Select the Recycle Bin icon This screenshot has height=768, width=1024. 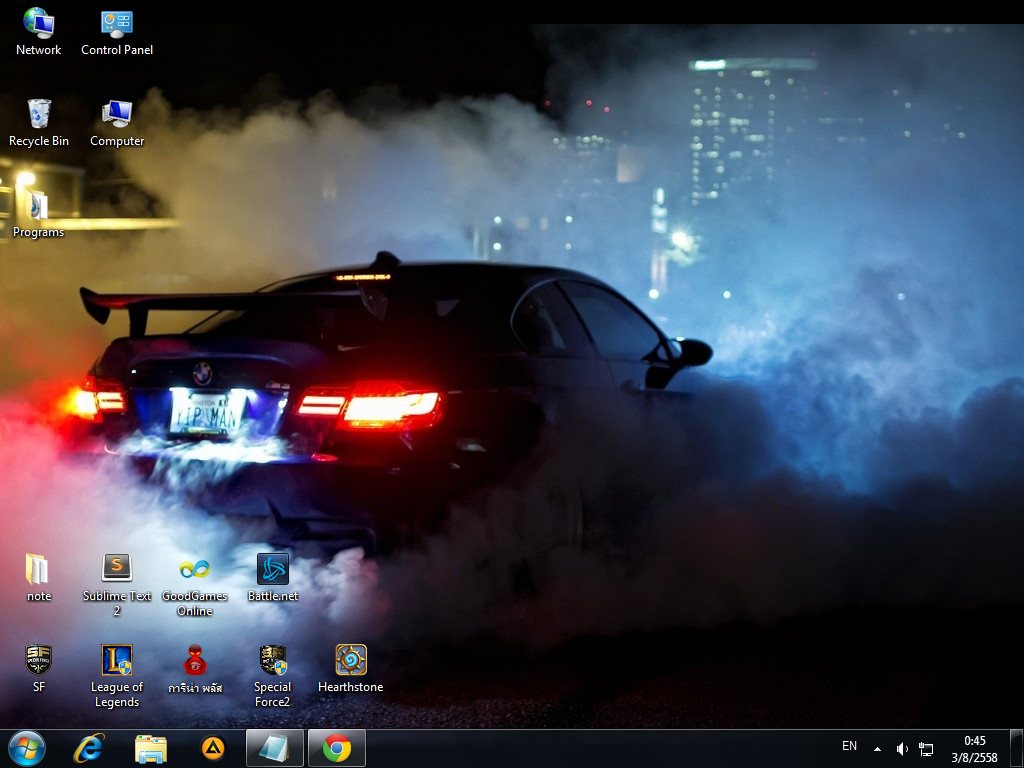pyautogui.click(x=39, y=123)
